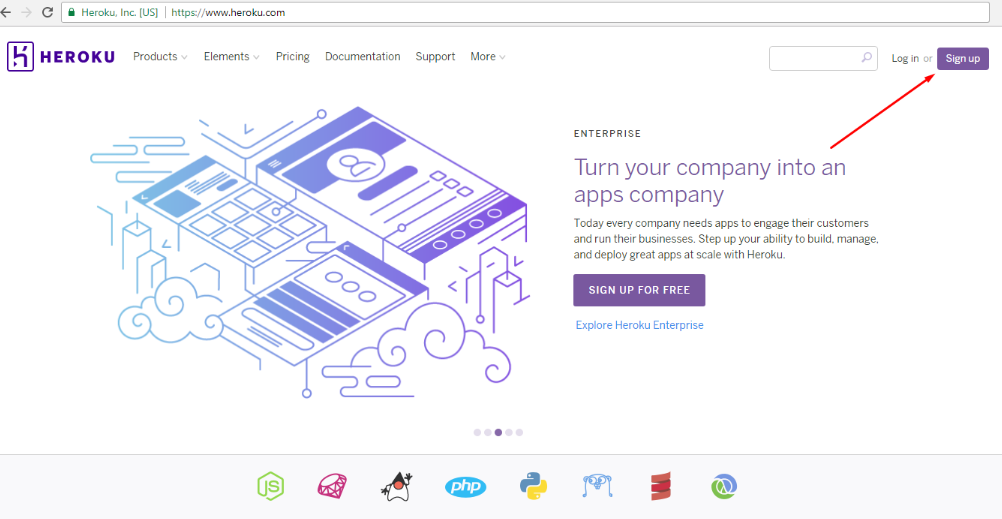Click the green padlock security icon
The width and height of the screenshot is (1002, 519).
pyautogui.click(x=72, y=12)
